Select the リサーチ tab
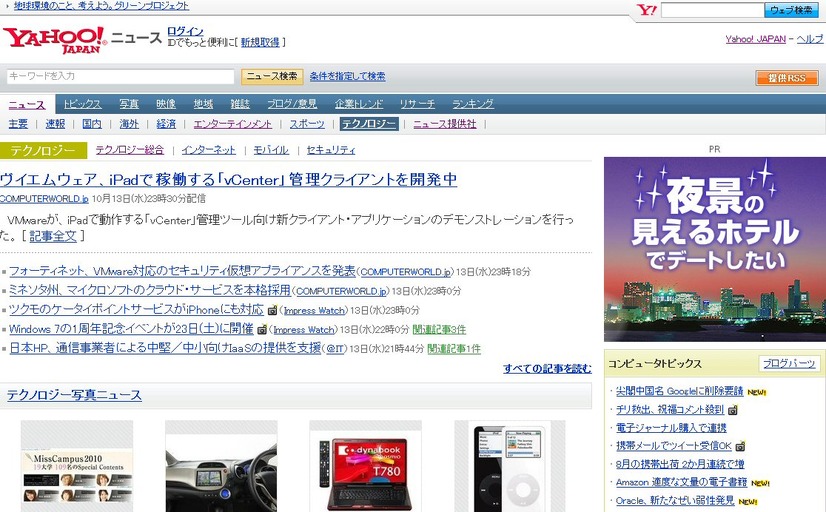The image size is (826, 512). [417, 104]
